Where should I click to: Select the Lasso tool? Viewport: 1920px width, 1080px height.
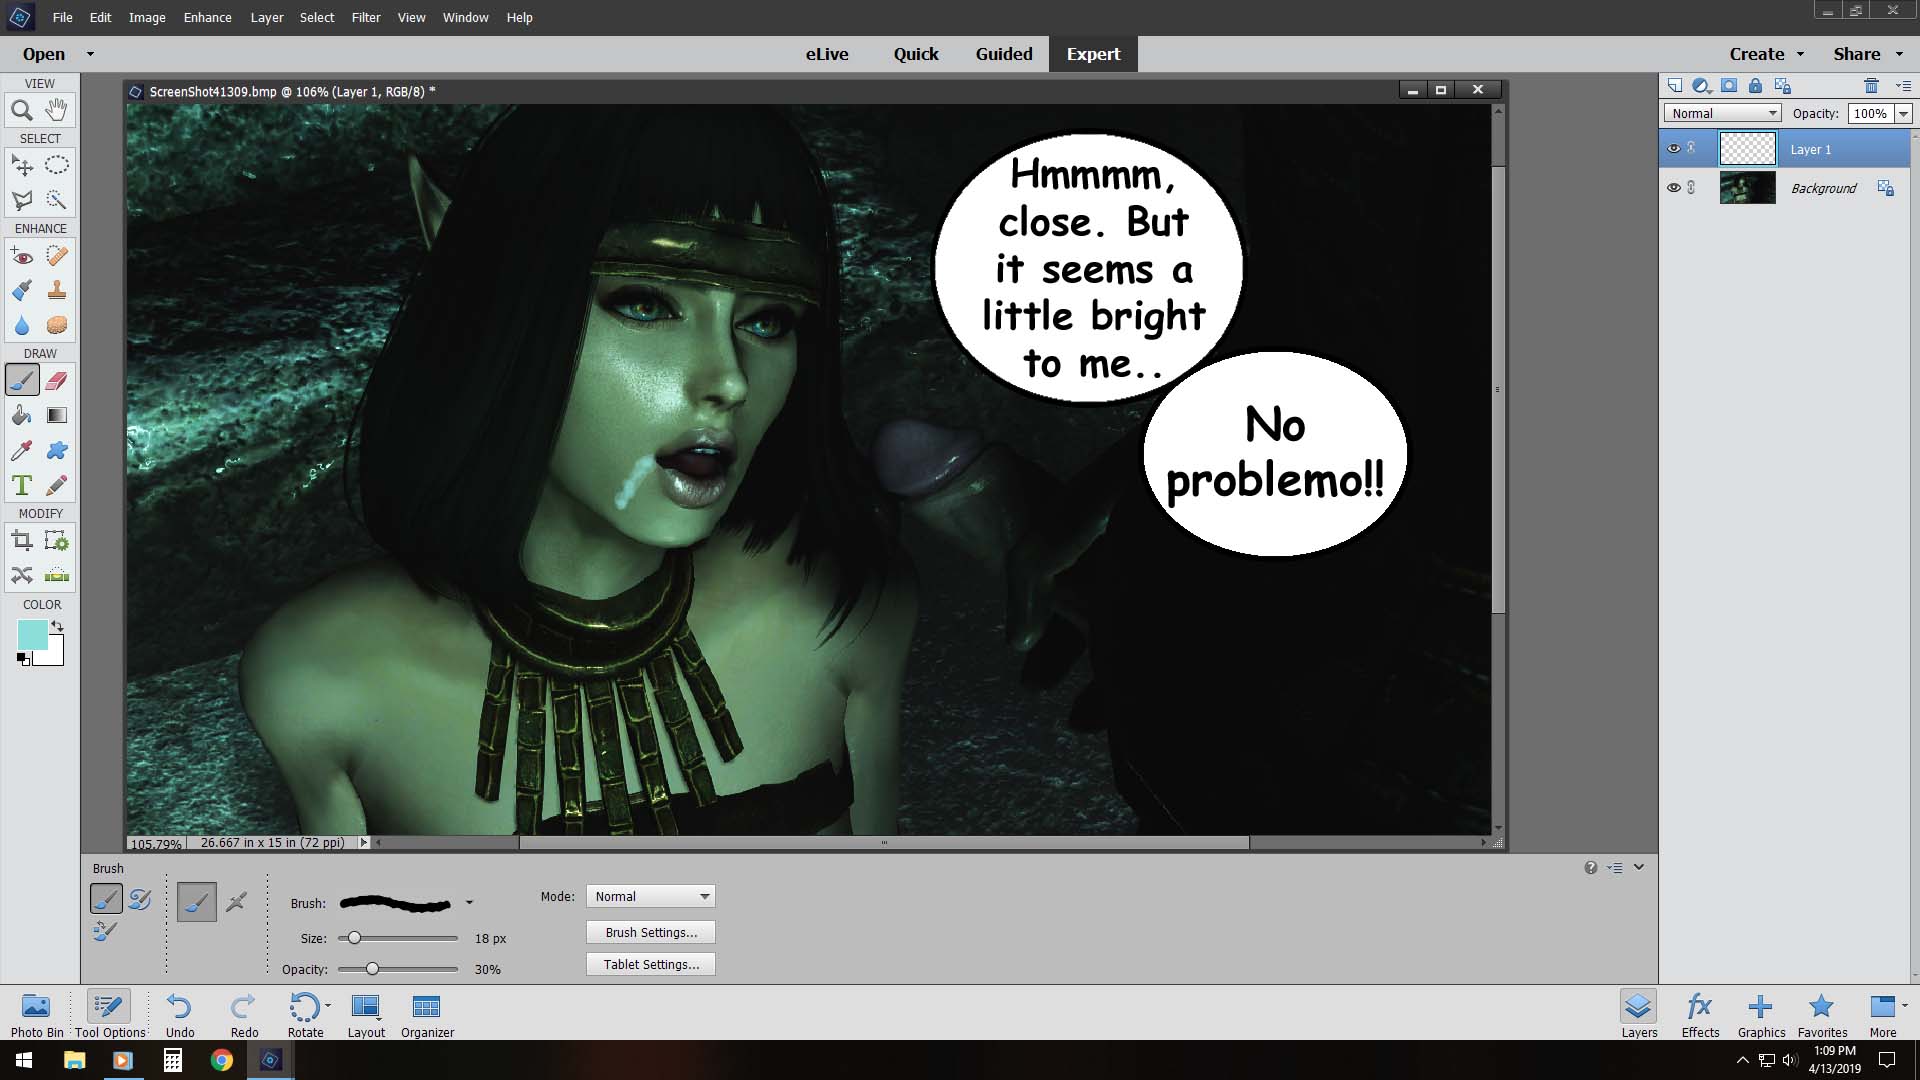(22, 200)
